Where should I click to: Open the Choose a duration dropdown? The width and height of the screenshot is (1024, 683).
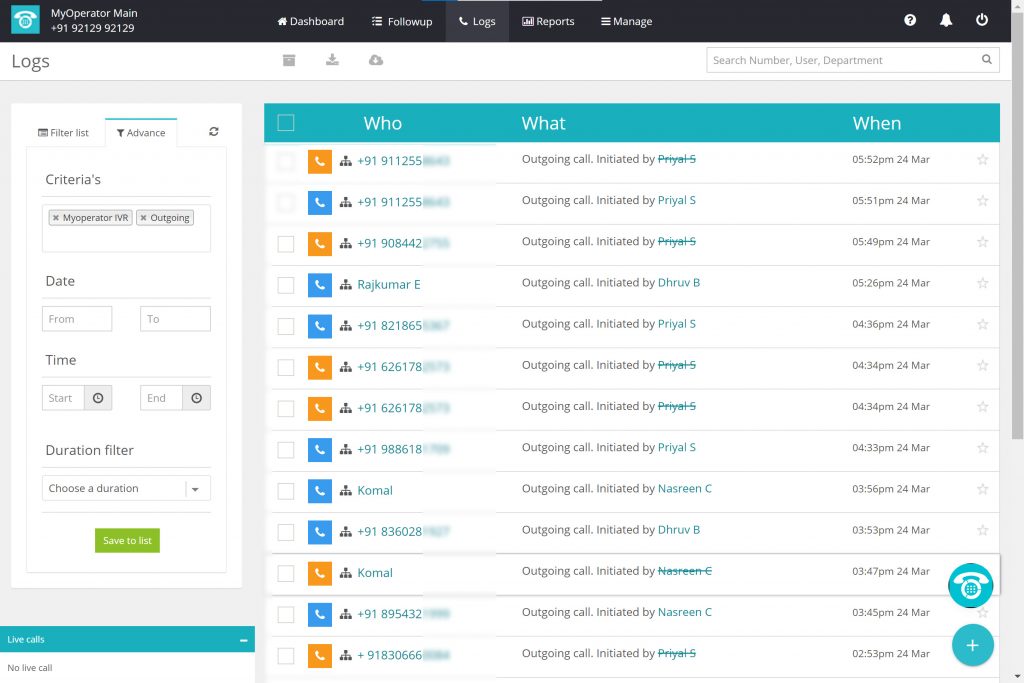click(x=126, y=488)
